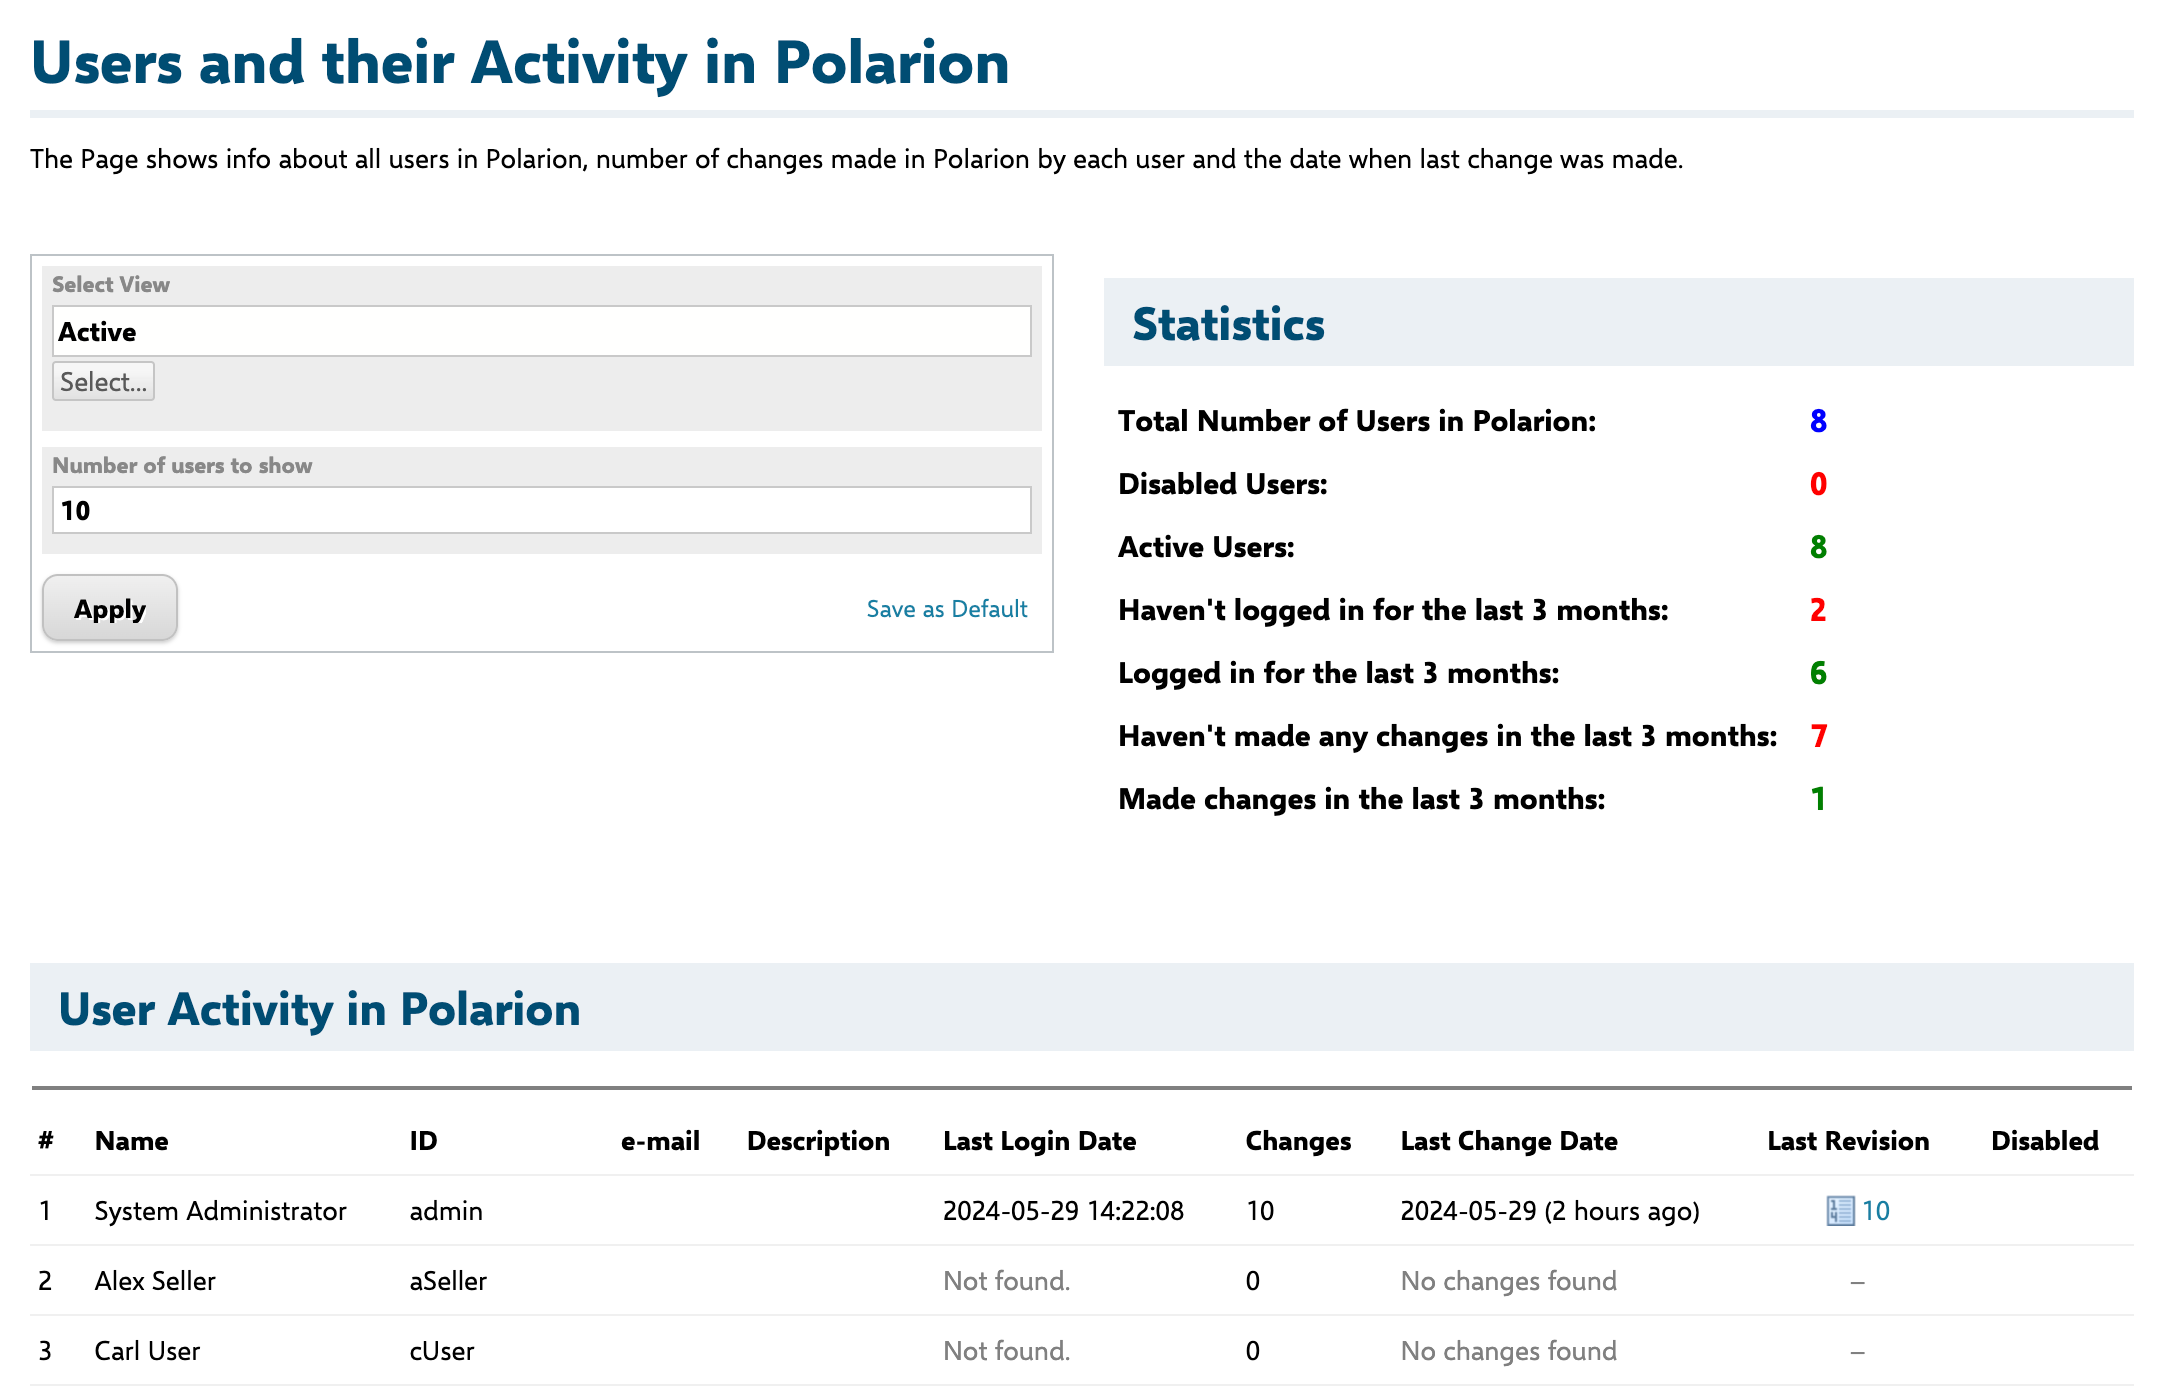The image size is (2158, 1392).
Task: Click Logged in for the last 3 months value 6
Action: point(1818,673)
